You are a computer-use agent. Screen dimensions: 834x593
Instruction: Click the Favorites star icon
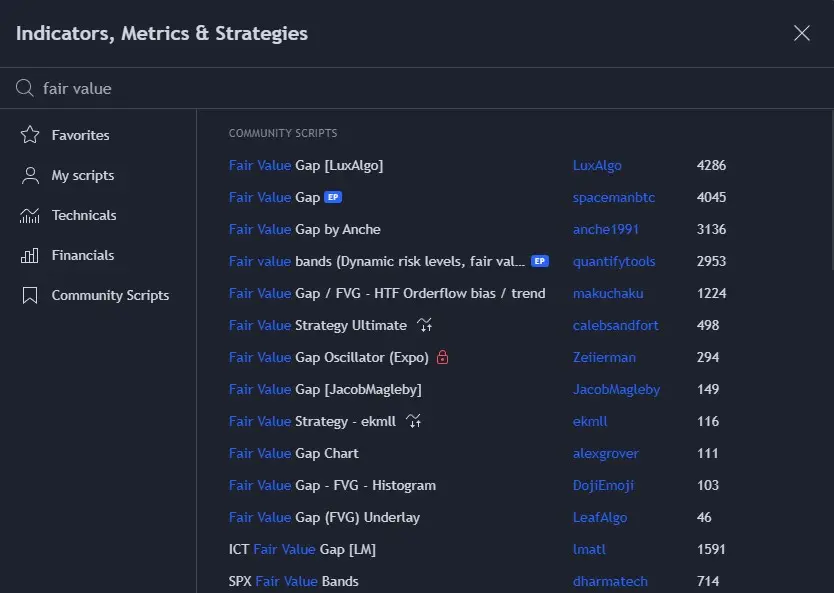[x=30, y=135]
